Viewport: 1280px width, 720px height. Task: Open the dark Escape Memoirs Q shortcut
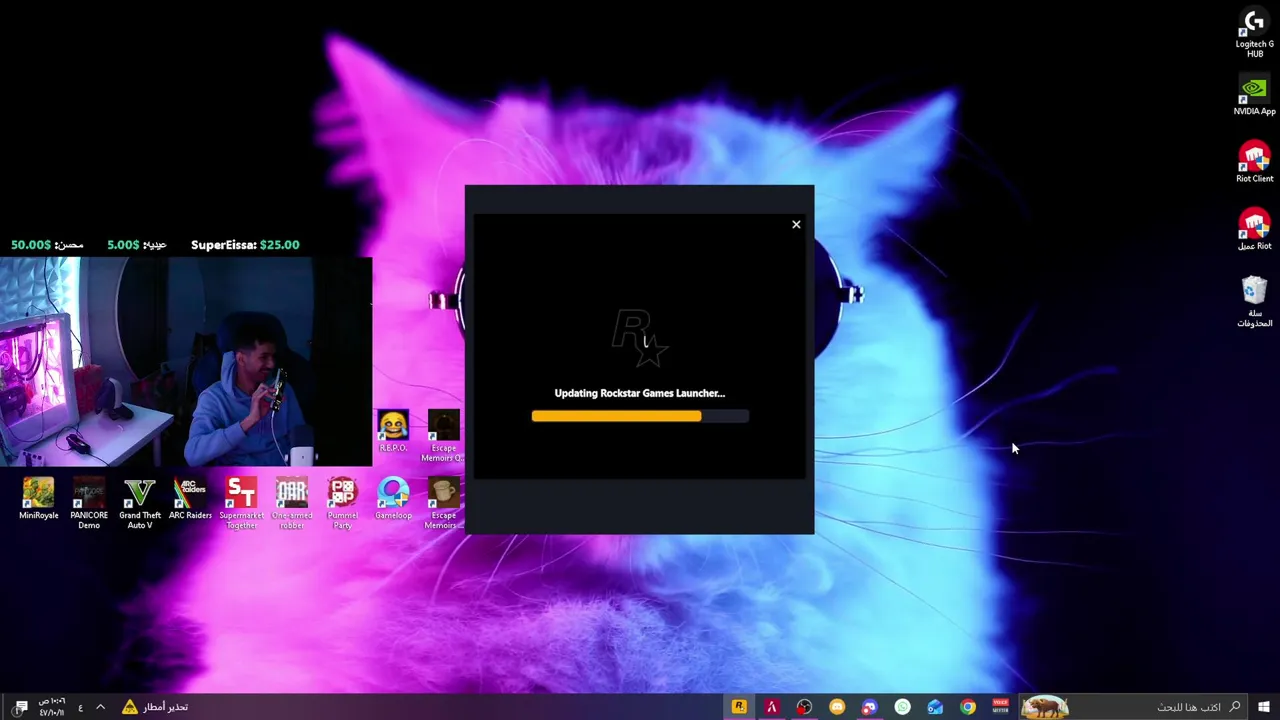(443, 436)
